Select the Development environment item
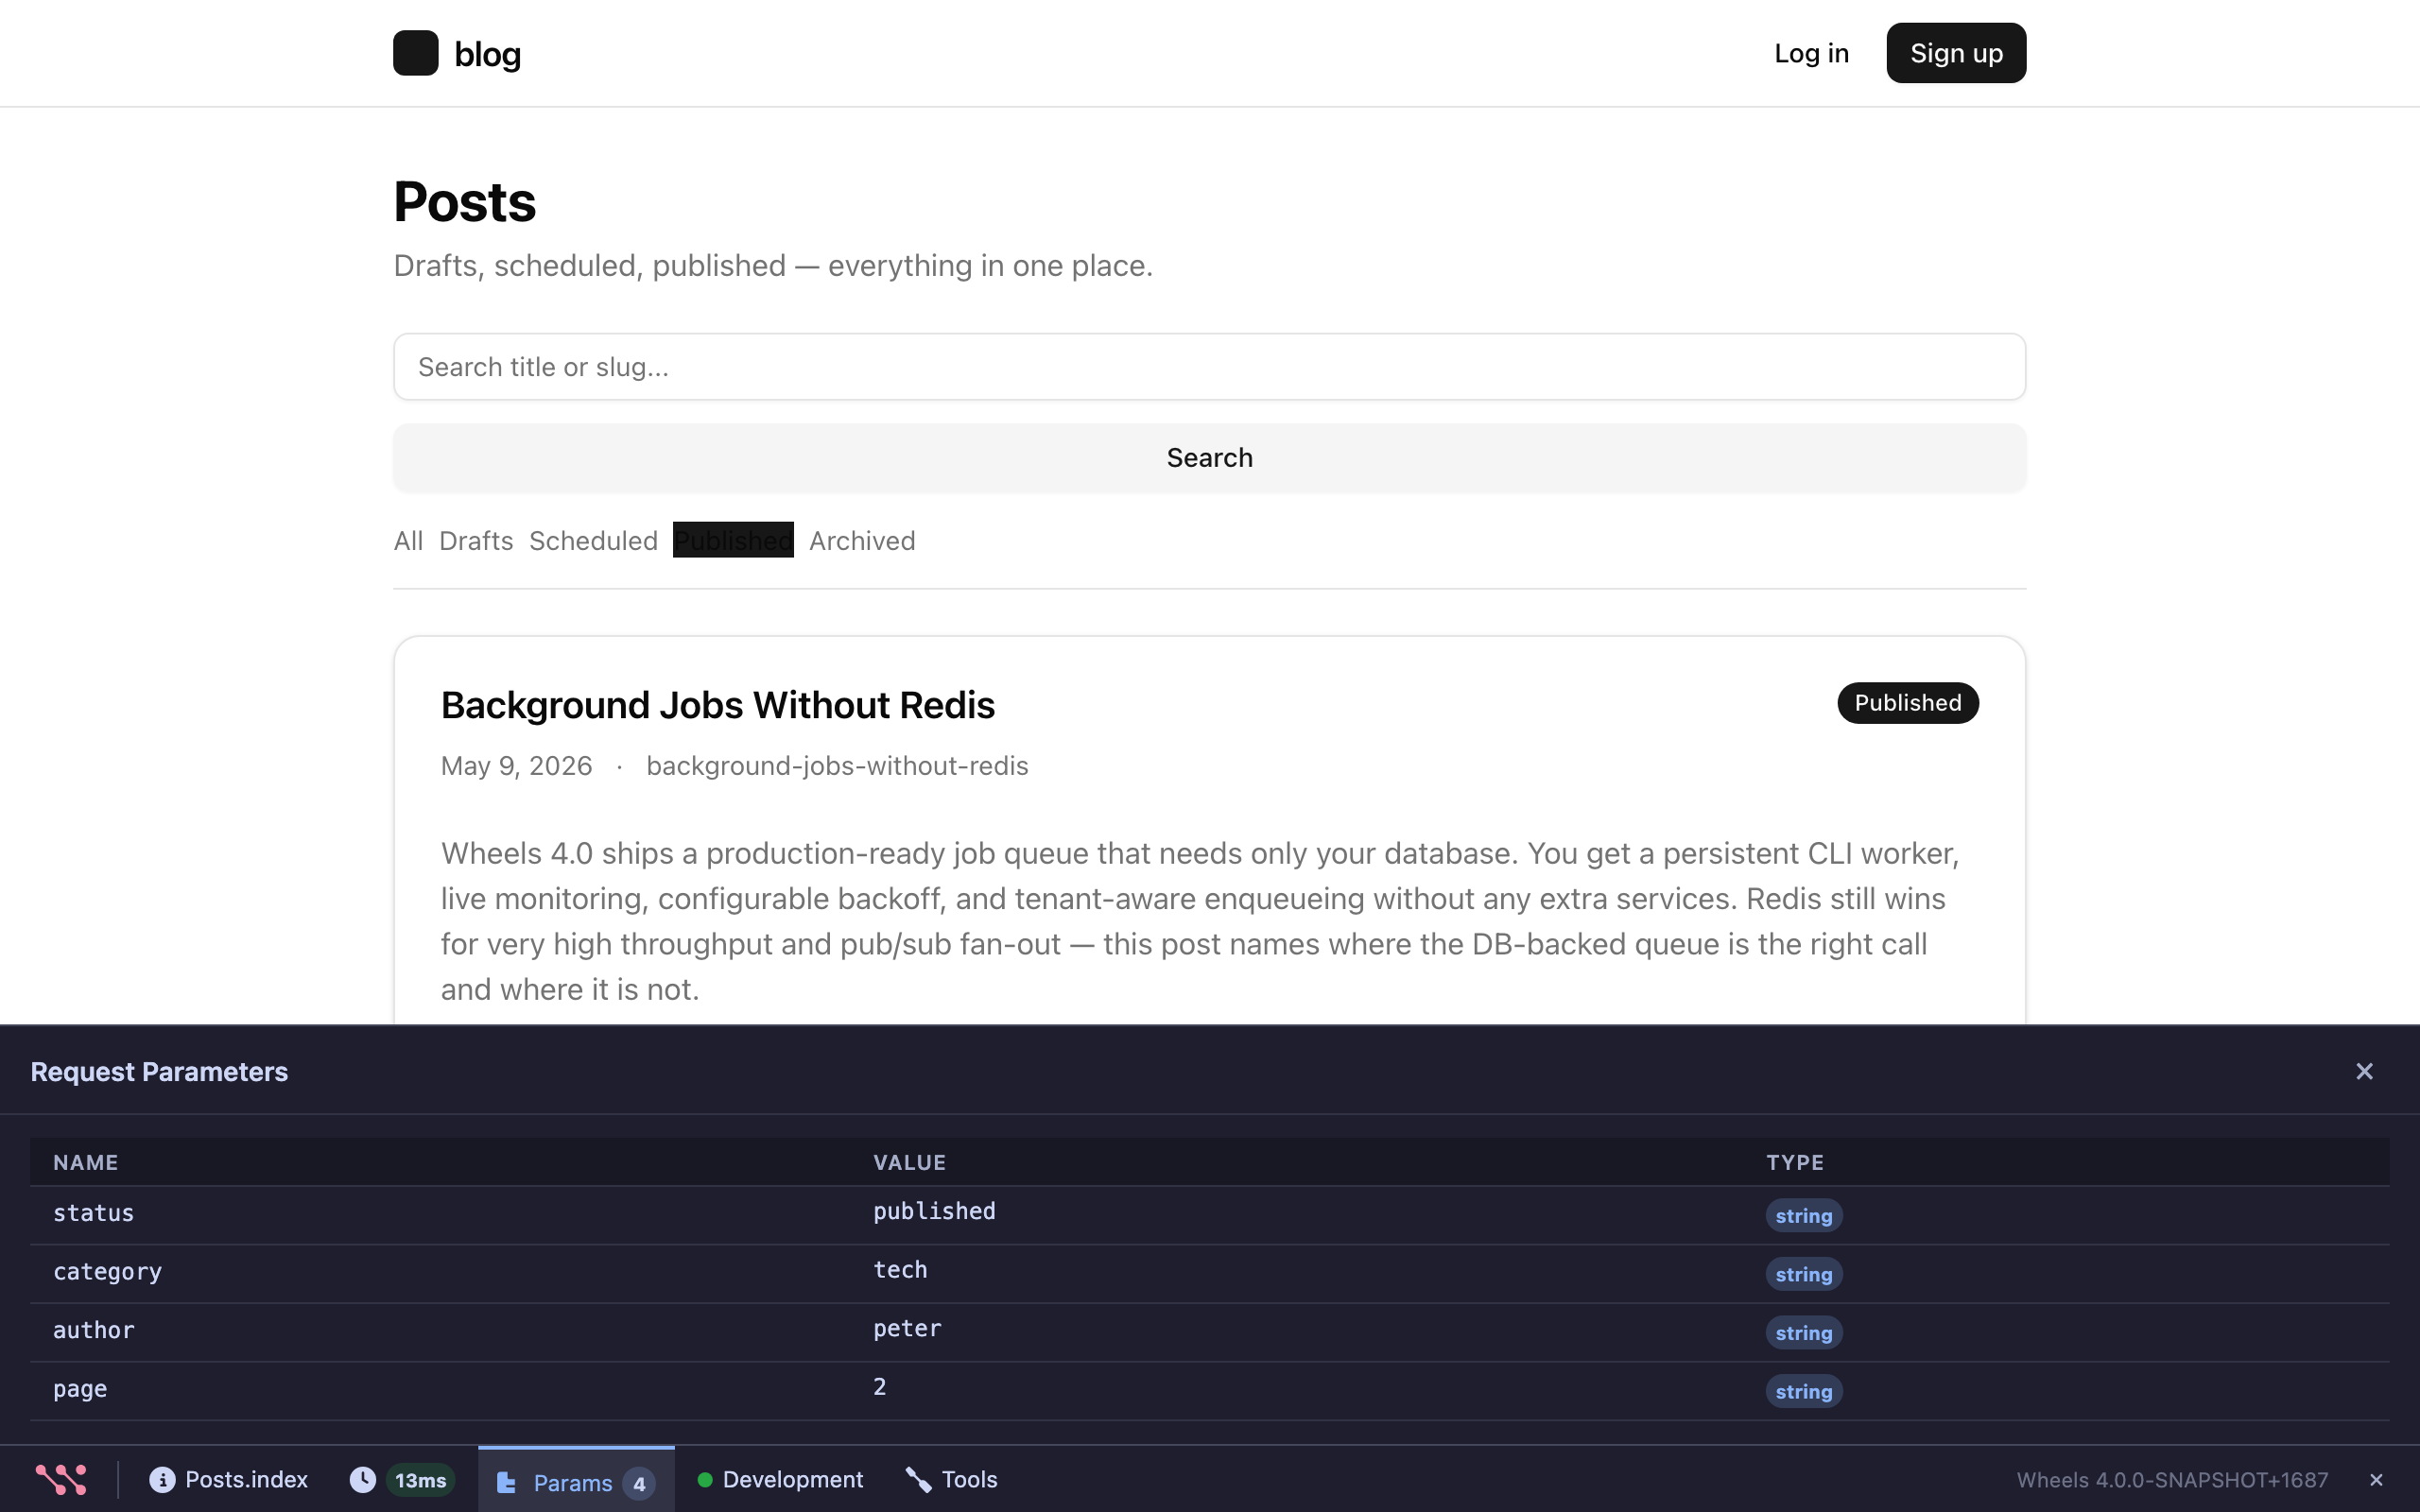The height and width of the screenshot is (1512, 2420). pyautogui.click(x=780, y=1479)
